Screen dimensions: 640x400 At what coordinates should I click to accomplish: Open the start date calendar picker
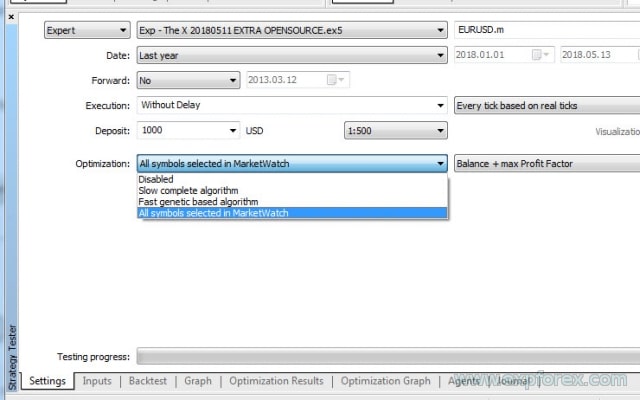coord(540,55)
